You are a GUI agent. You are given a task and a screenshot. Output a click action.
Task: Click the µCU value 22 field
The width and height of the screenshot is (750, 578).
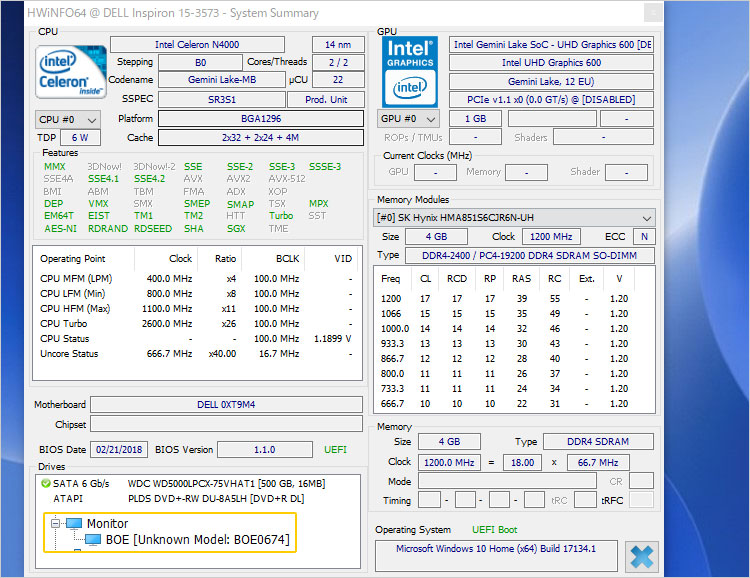click(x=338, y=79)
